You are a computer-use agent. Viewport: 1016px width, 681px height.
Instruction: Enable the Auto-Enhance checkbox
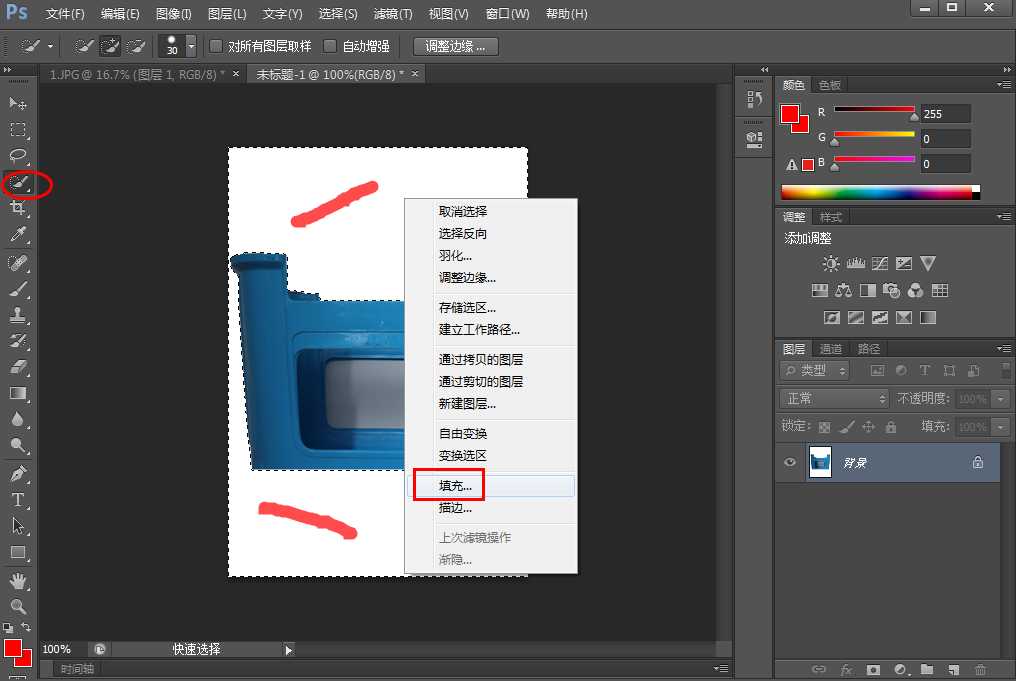coord(330,46)
